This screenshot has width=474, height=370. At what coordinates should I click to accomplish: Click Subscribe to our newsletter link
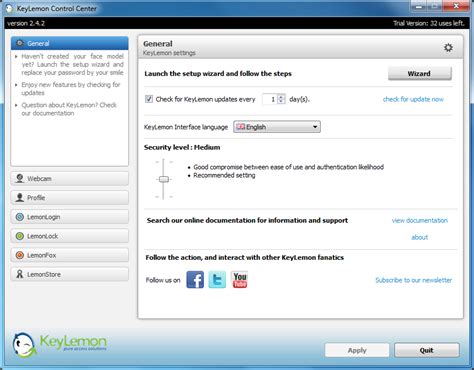tap(414, 280)
